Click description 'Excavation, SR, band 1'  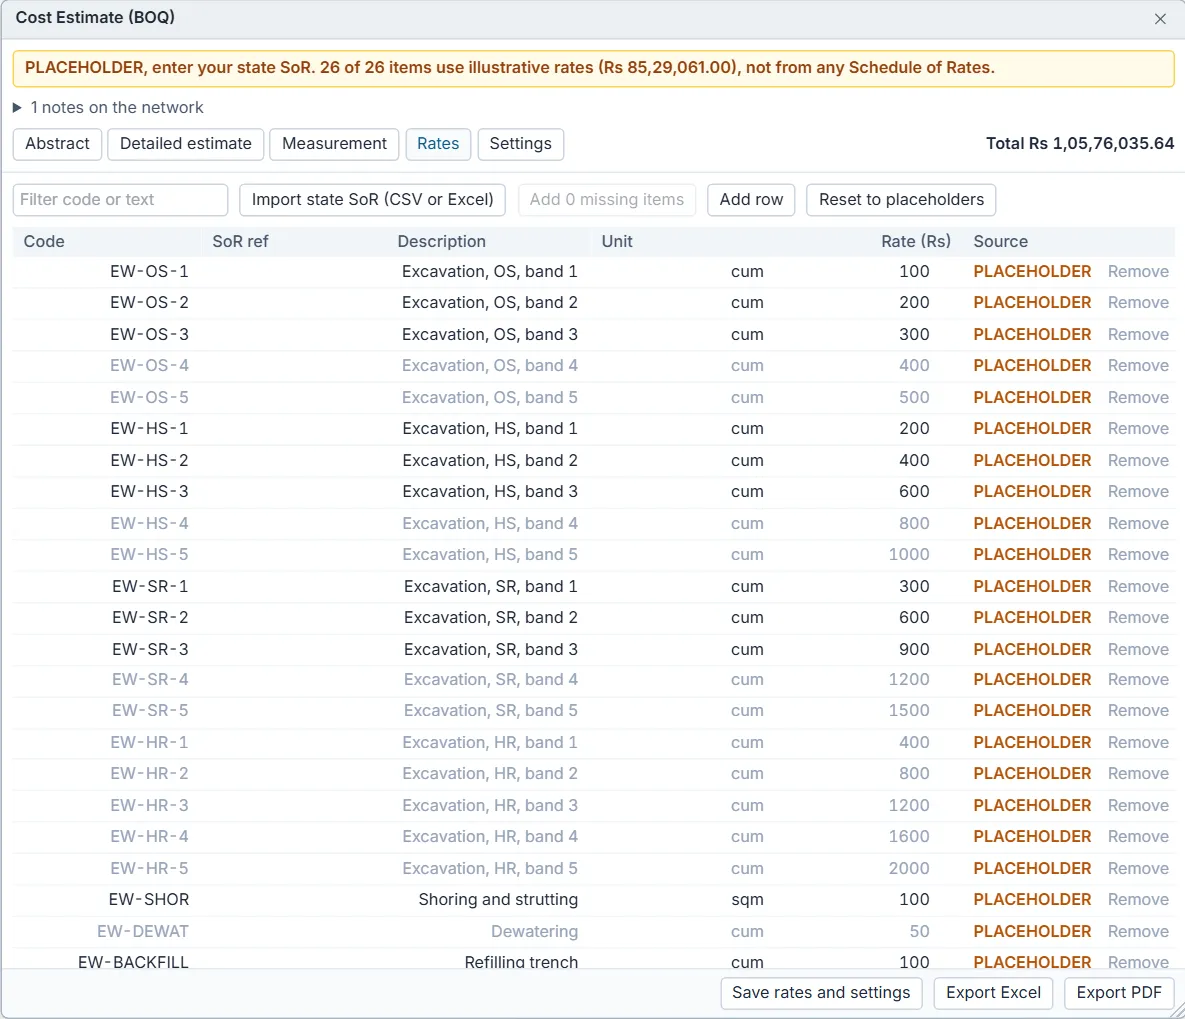490,586
